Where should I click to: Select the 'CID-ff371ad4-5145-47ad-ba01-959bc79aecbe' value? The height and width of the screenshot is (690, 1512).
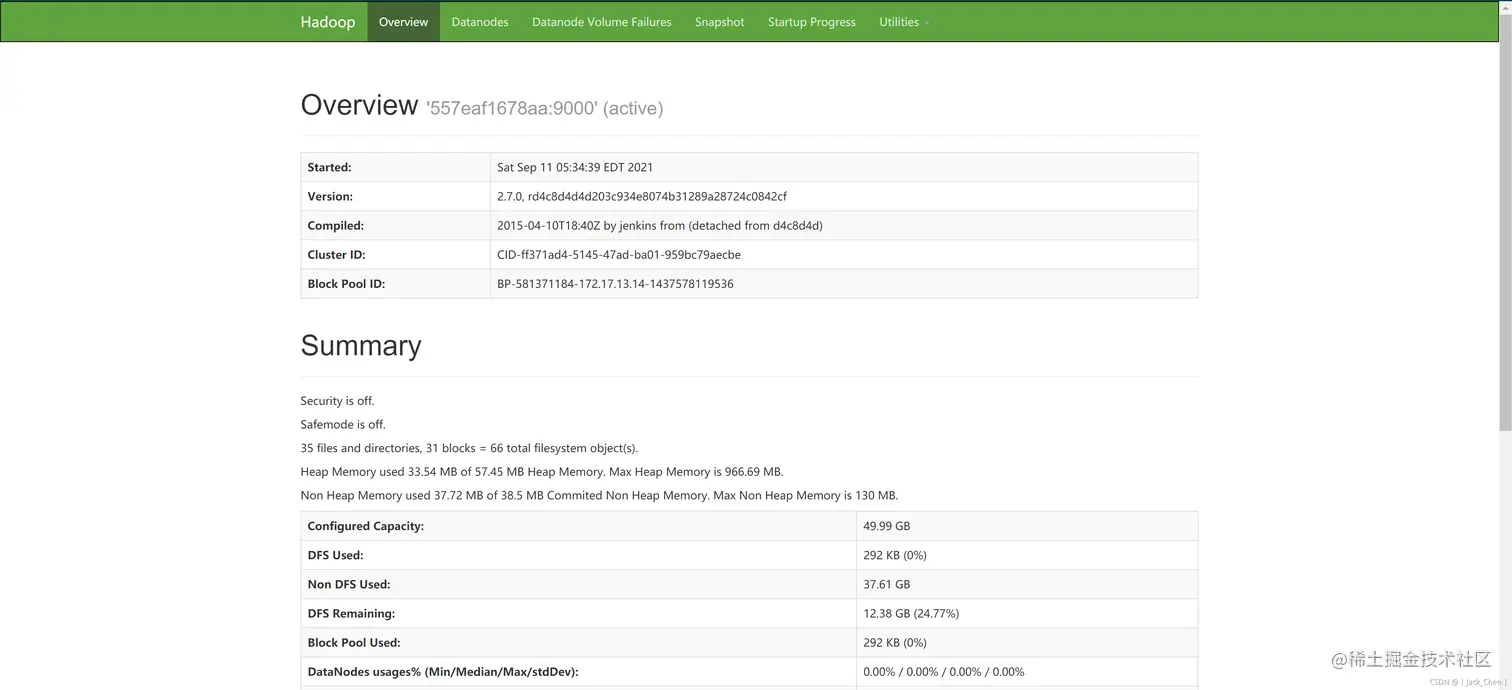pyautogui.click(x=619, y=254)
